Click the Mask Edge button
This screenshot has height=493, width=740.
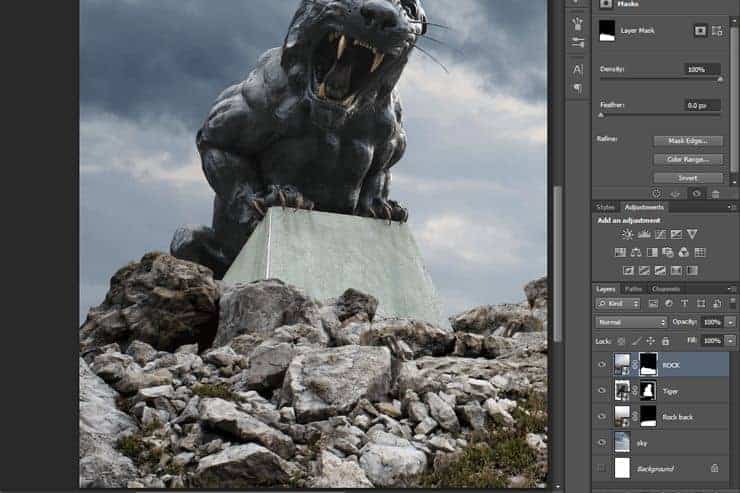(688, 141)
